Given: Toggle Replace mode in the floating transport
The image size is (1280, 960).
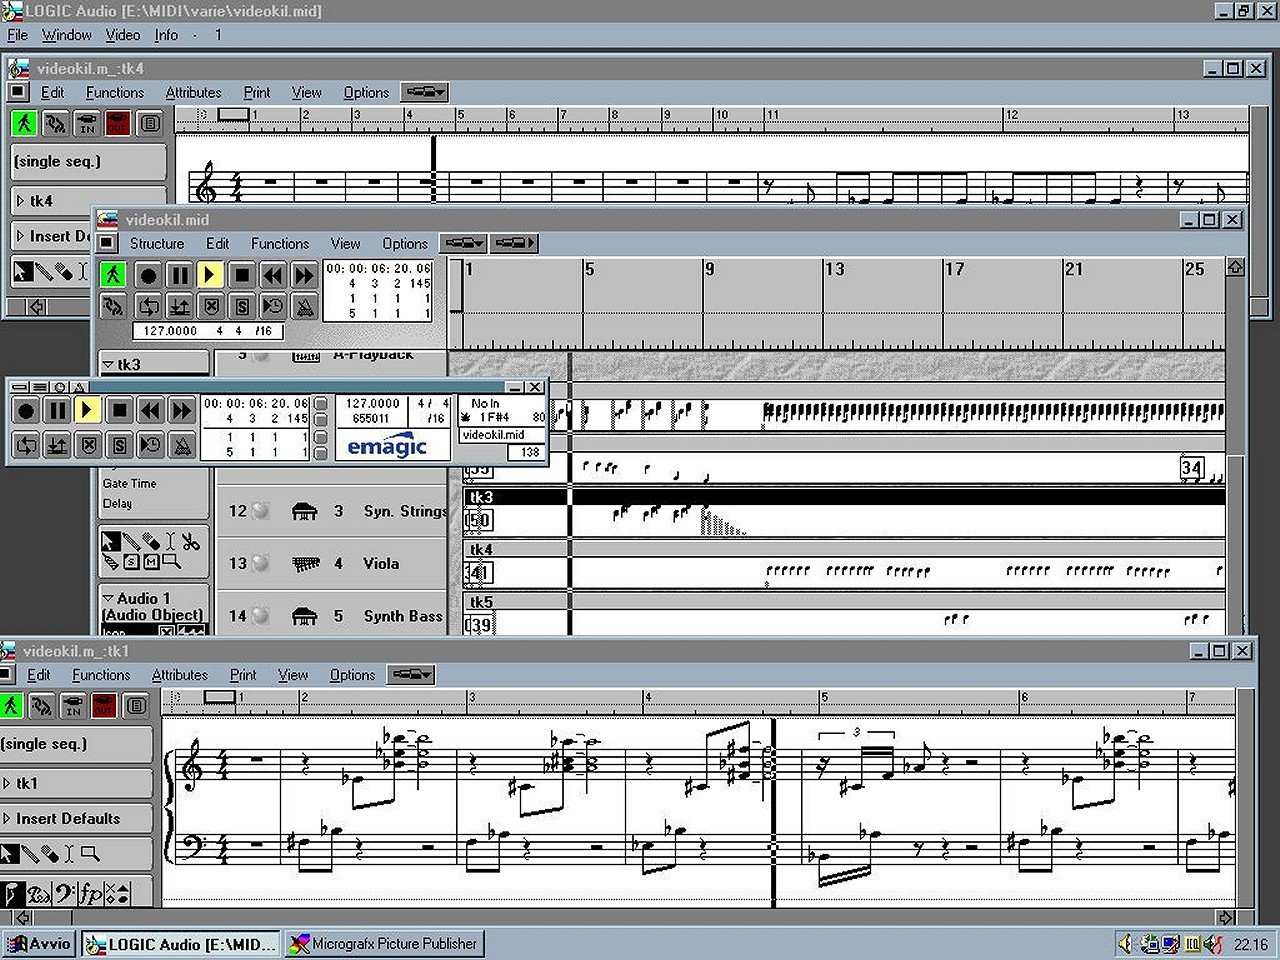Looking at the screenshot, I should click(x=88, y=445).
